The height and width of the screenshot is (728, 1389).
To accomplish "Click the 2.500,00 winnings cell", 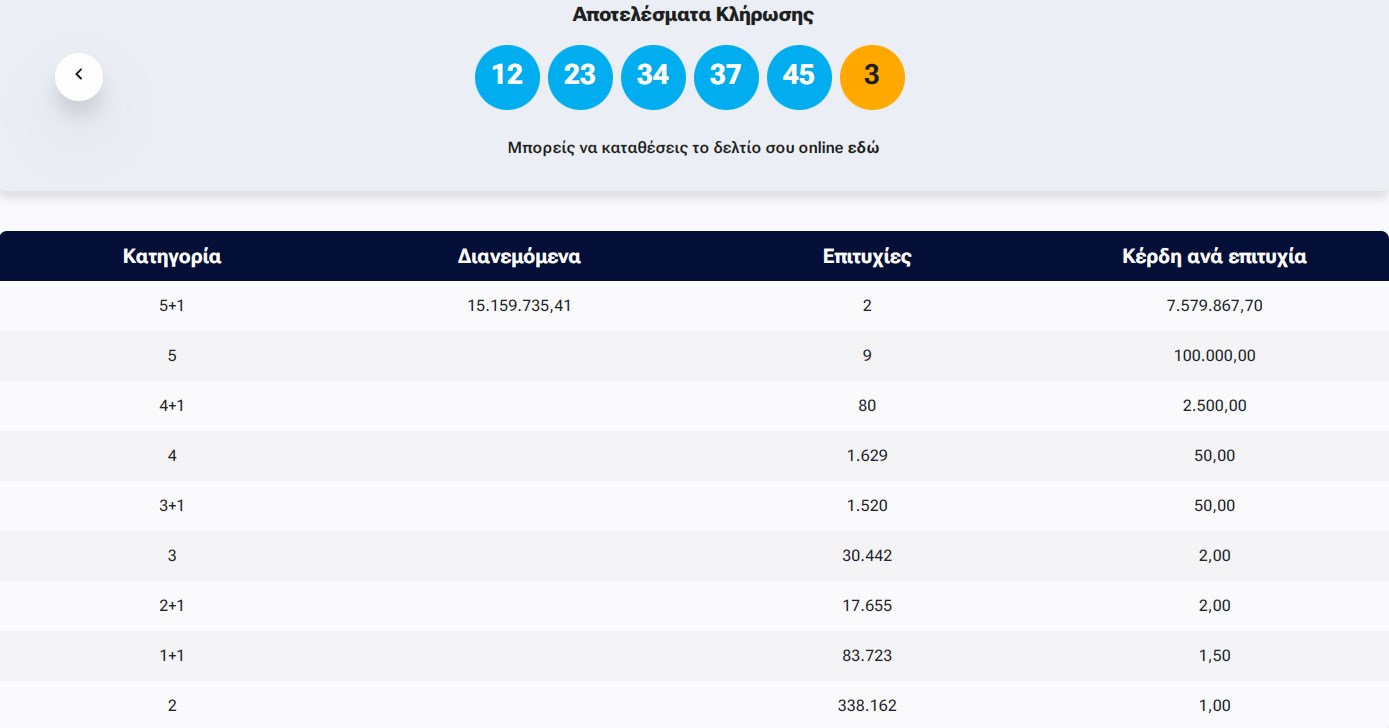I will pyautogui.click(x=1214, y=406).
